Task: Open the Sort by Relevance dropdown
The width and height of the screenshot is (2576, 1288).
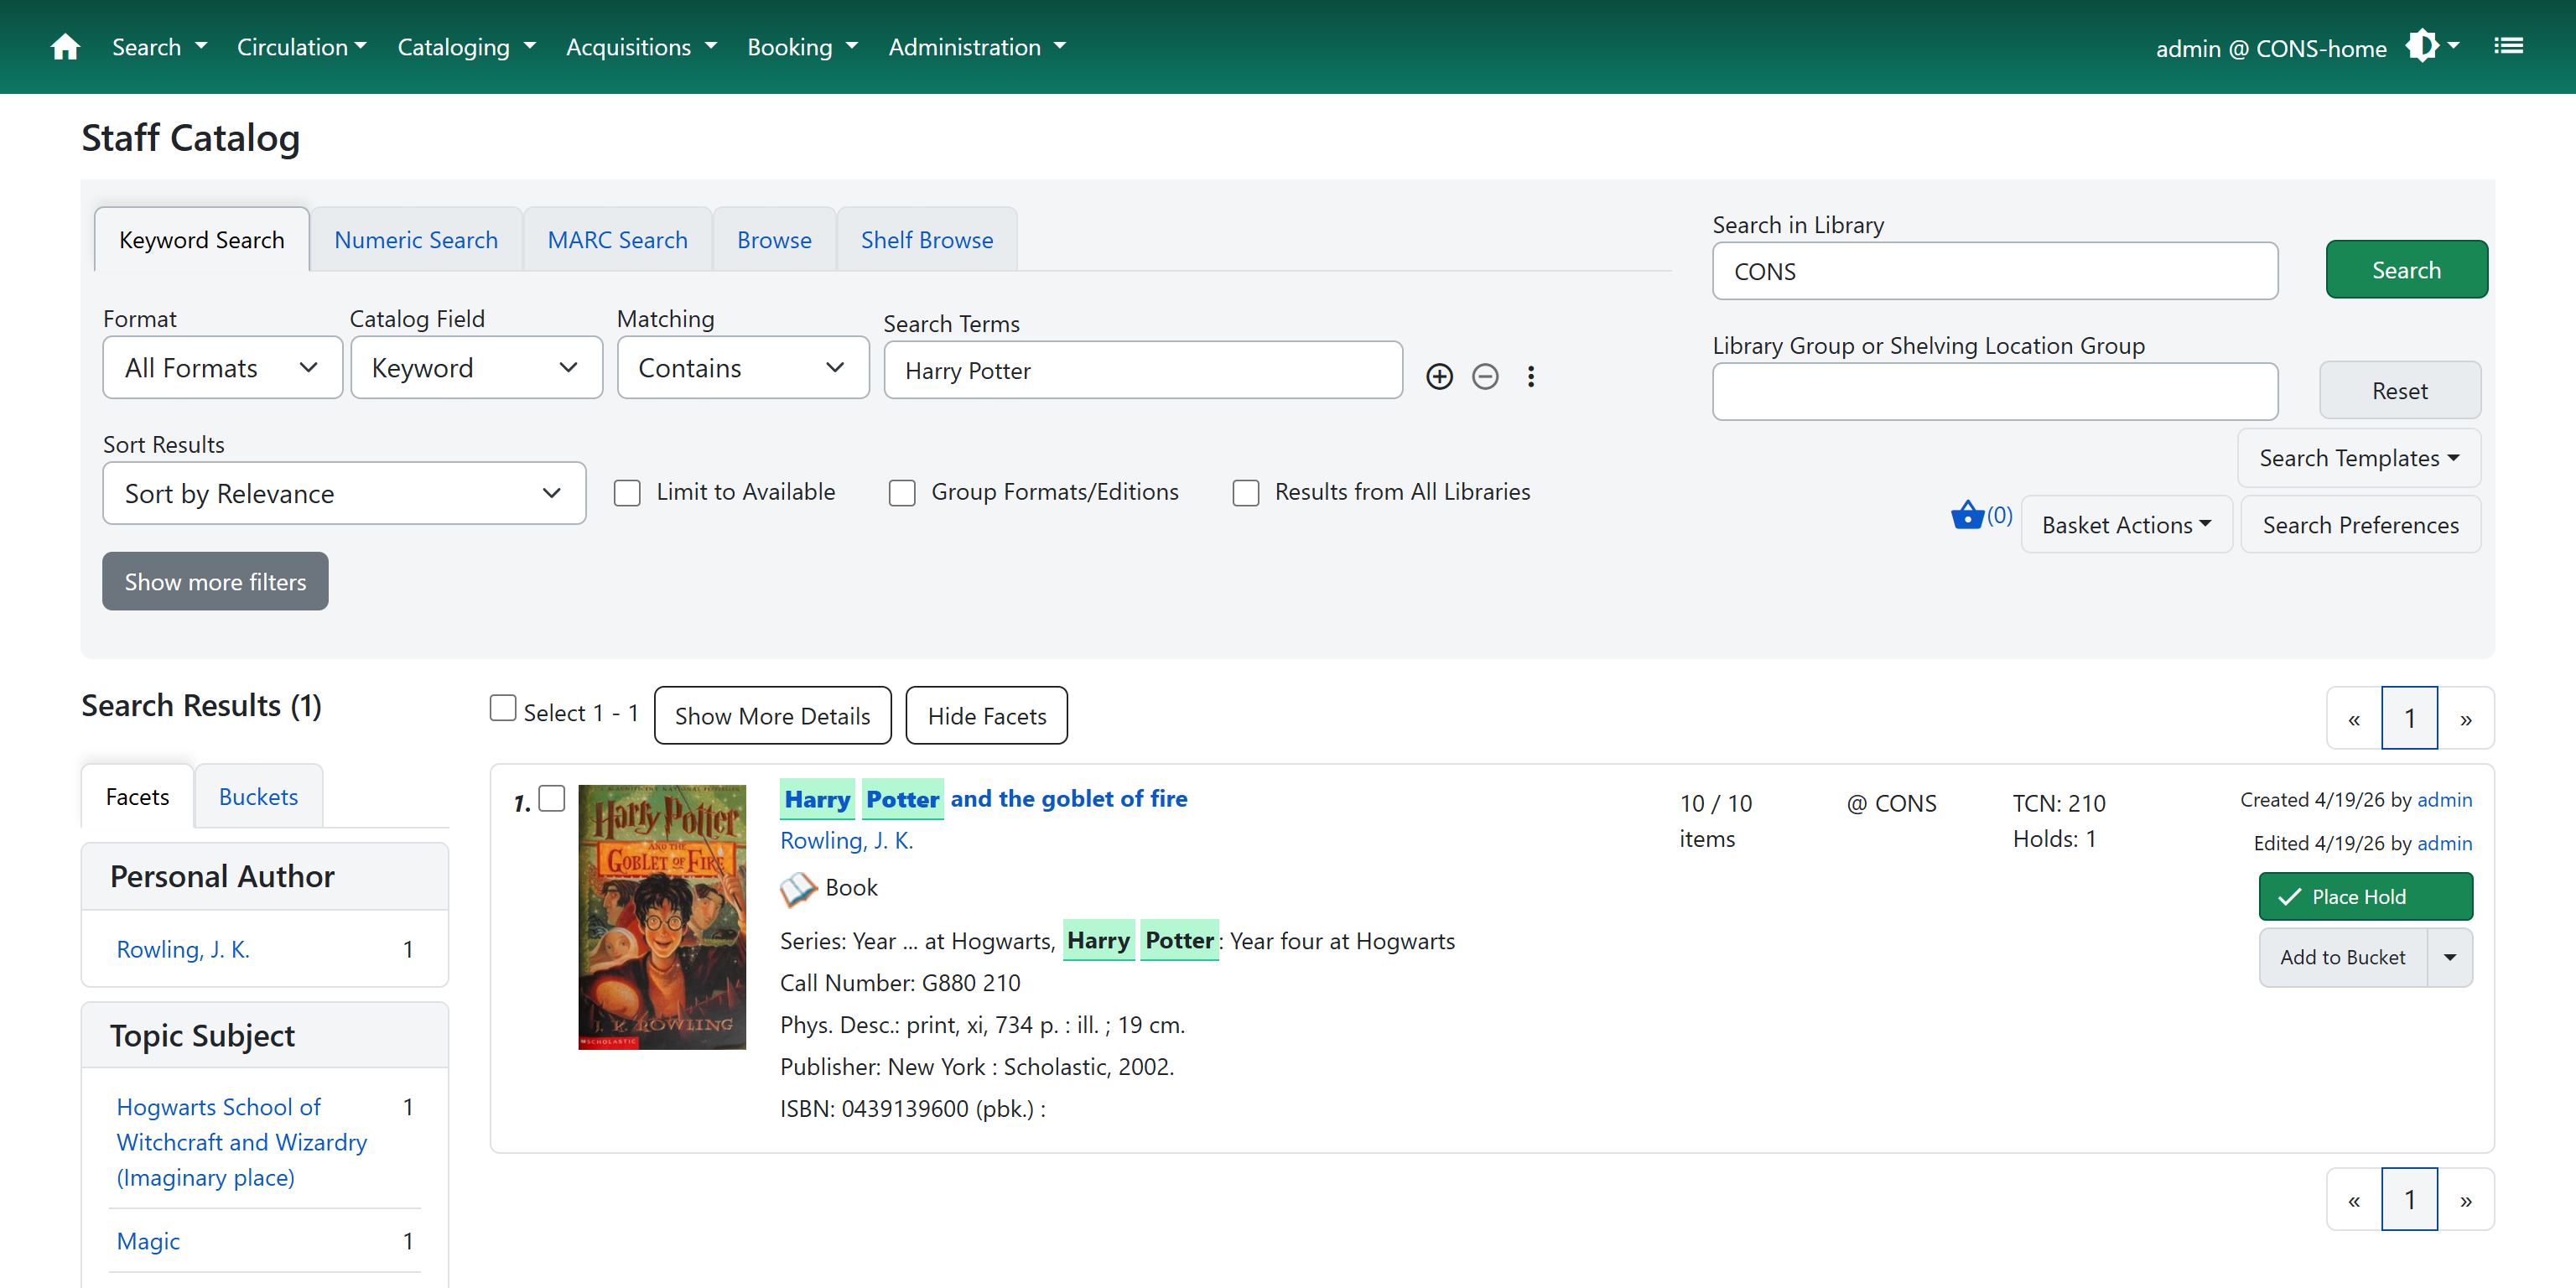Action: pos(344,493)
